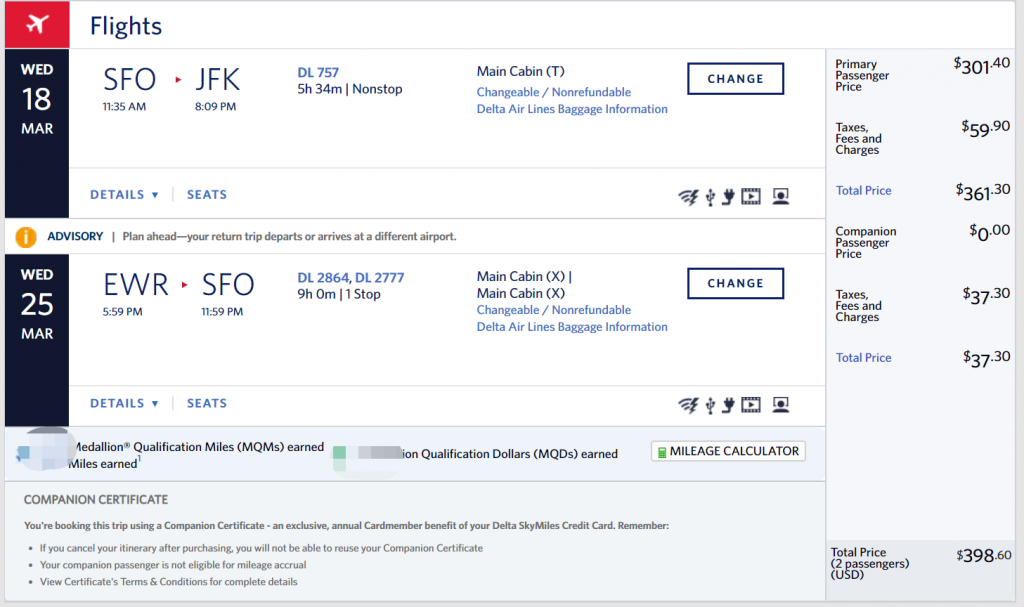The height and width of the screenshot is (607, 1024).
Task: Open Delta baggage information for return flight
Action: (572, 327)
